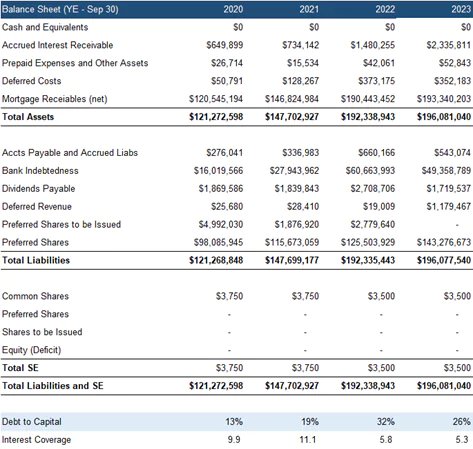Select the 2022 Total Liabilities value
This screenshot has height=449, width=473.
pyautogui.click(x=368, y=260)
